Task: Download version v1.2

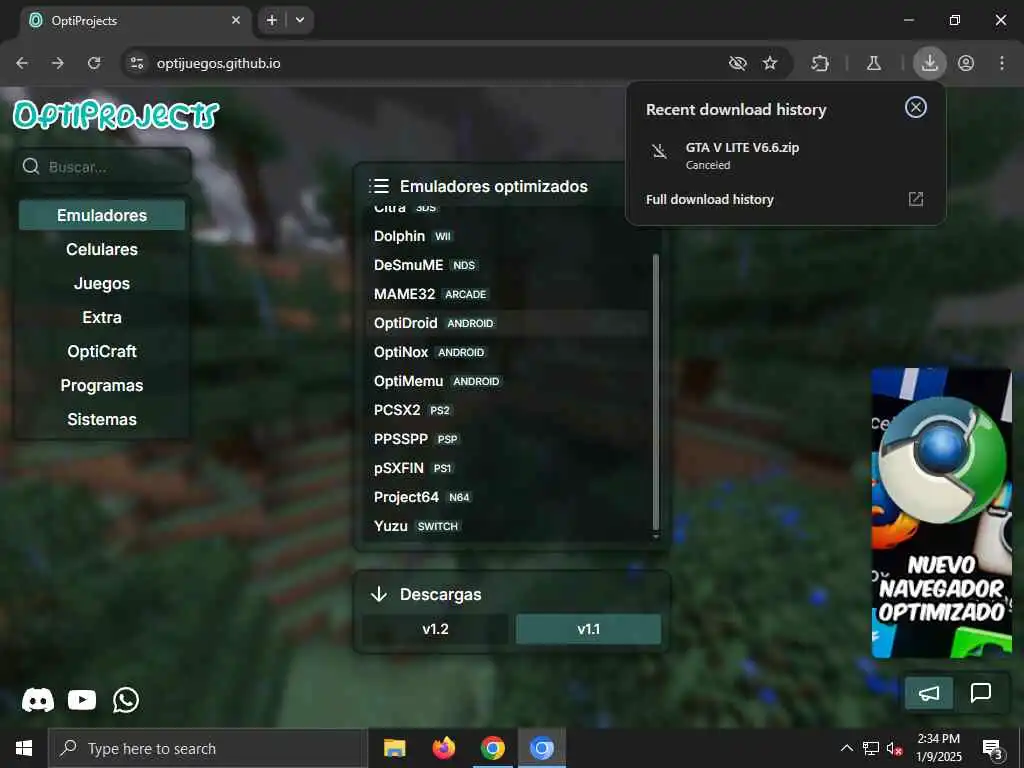Action: click(x=436, y=629)
